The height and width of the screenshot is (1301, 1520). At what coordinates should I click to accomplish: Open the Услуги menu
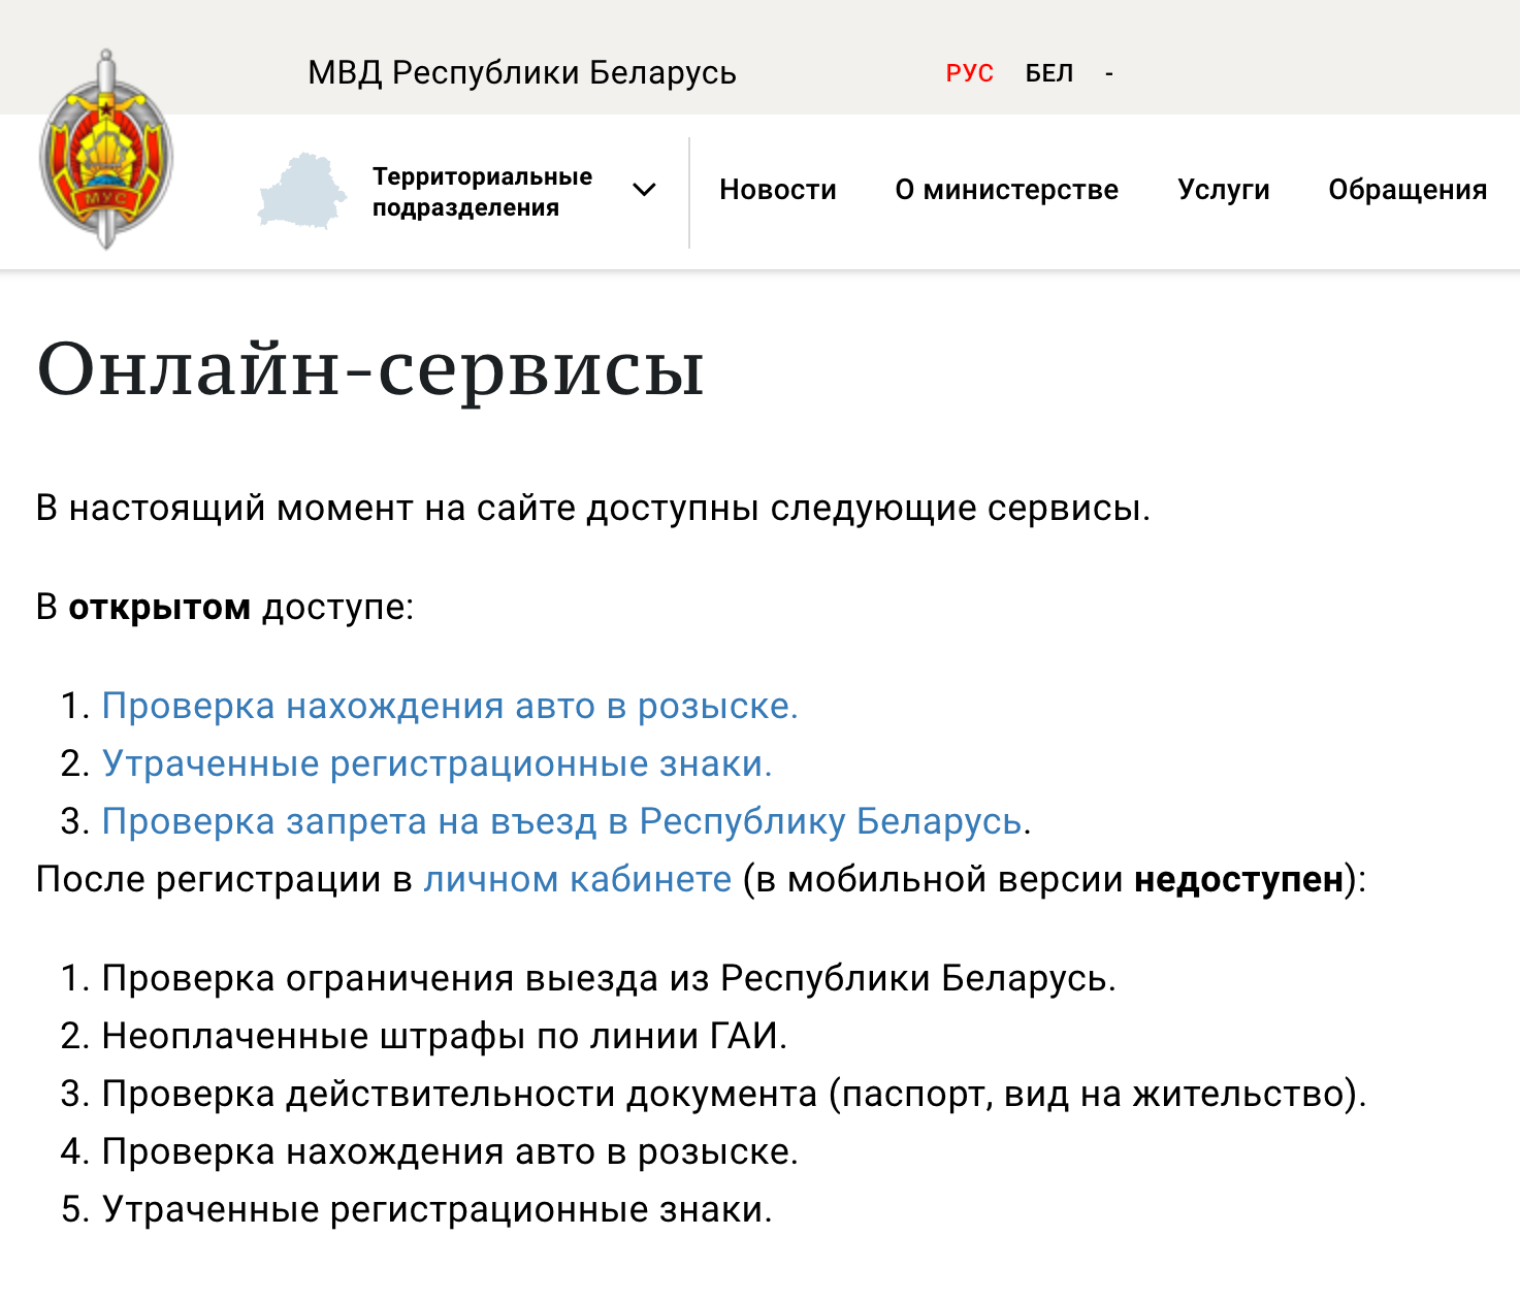click(x=1224, y=190)
